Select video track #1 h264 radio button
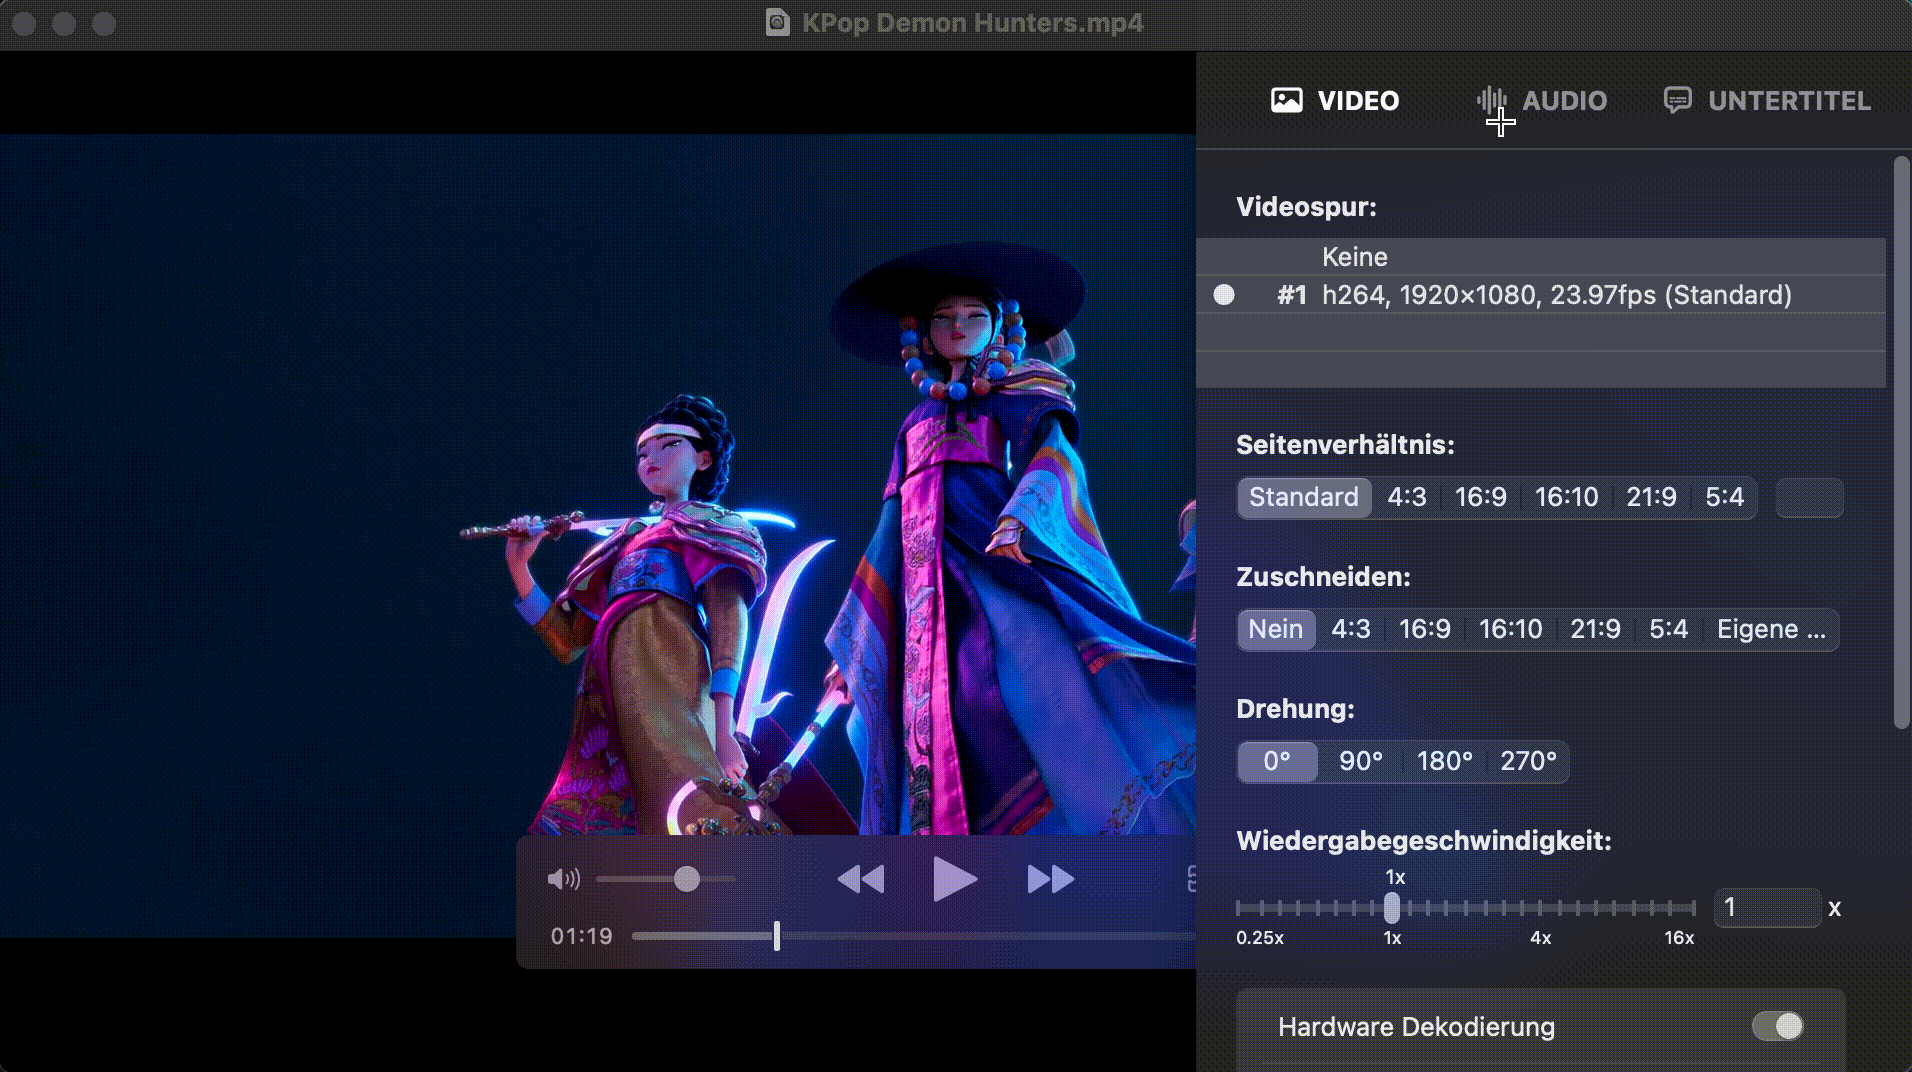 (1224, 295)
